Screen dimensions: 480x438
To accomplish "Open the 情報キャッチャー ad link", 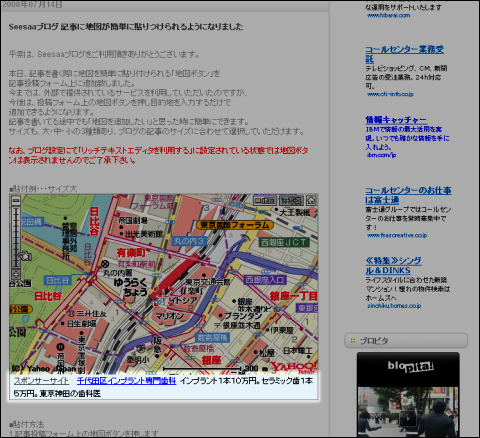I will [x=396, y=120].
